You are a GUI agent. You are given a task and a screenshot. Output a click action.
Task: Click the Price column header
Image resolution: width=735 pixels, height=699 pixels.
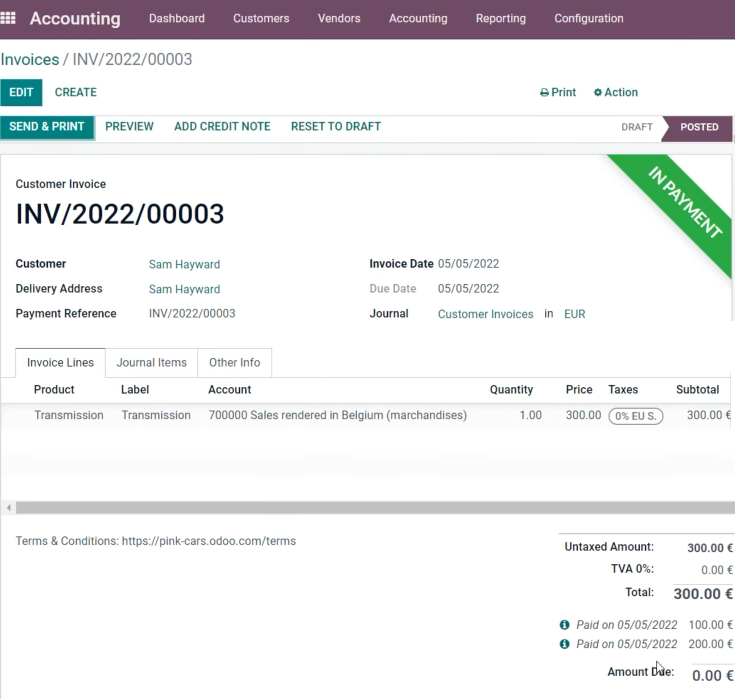[x=579, y=390]
